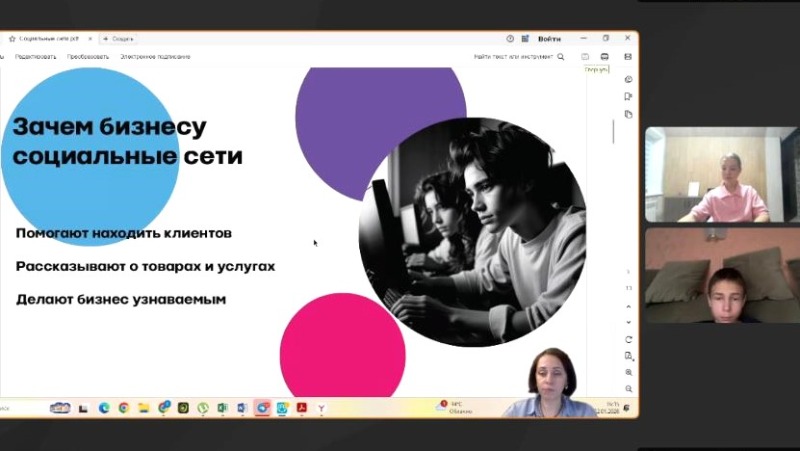Close the Социальные сети.pdf tab
Viewport: 800px width, 451px height.
point(90,39)
